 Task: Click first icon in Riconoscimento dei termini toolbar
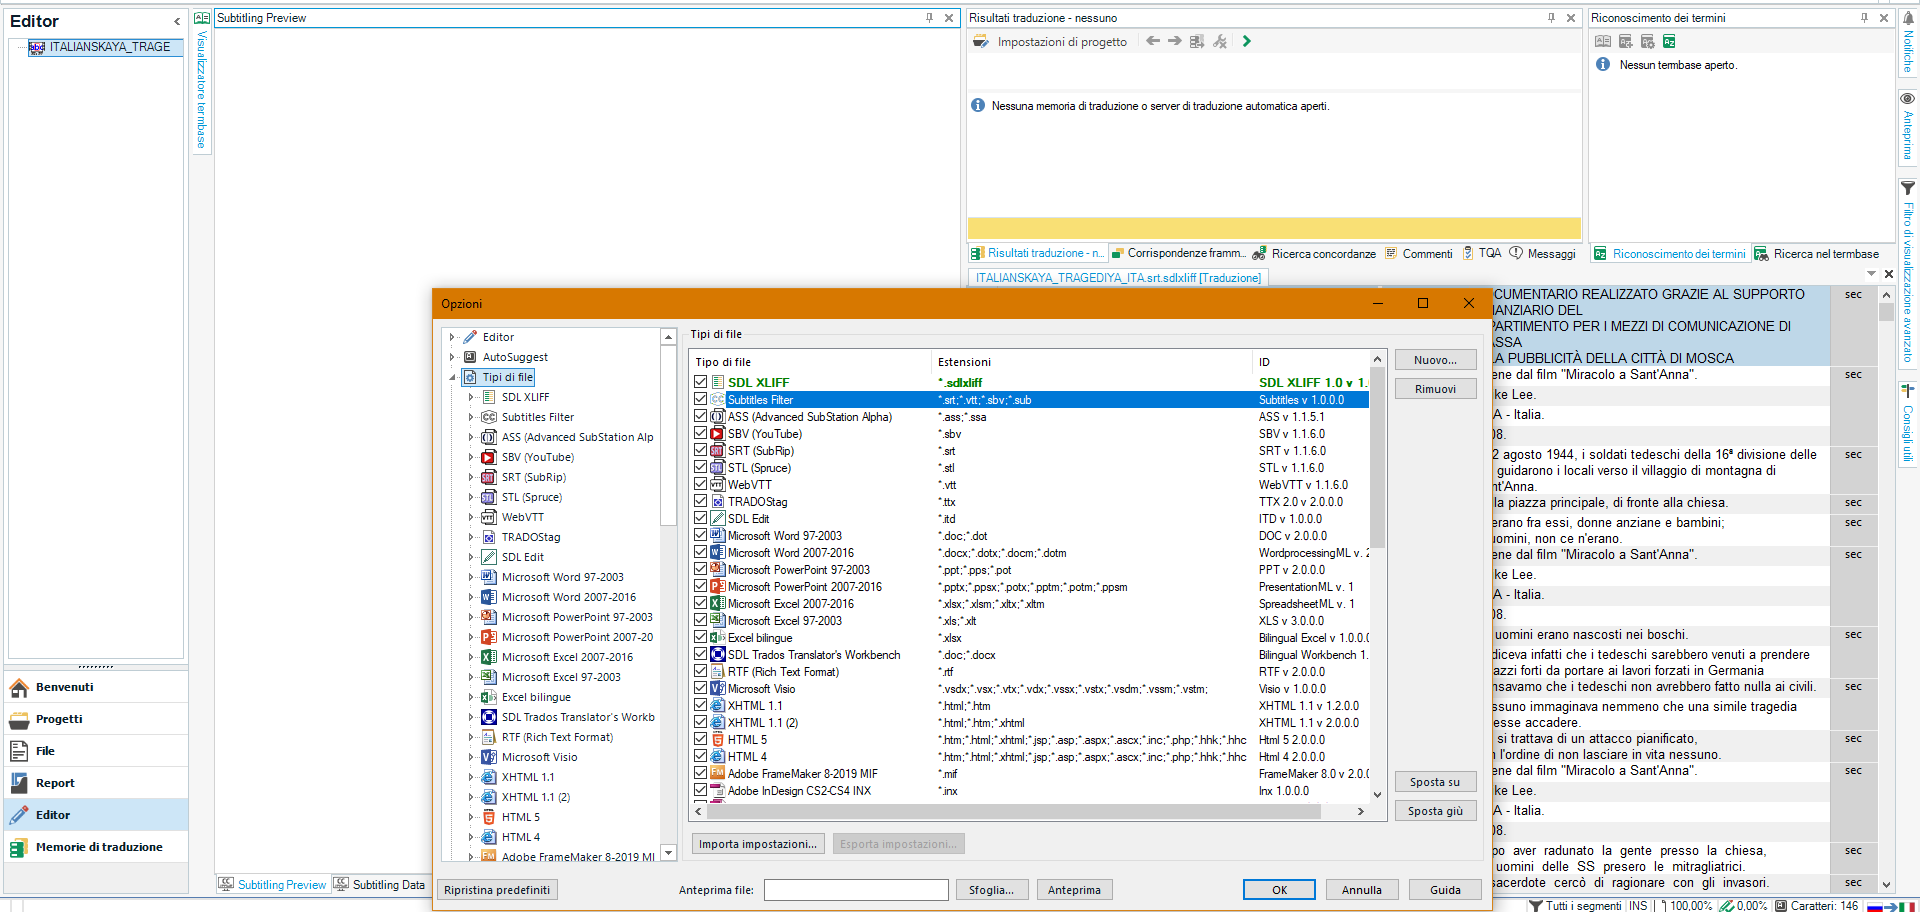point(1603,41)
